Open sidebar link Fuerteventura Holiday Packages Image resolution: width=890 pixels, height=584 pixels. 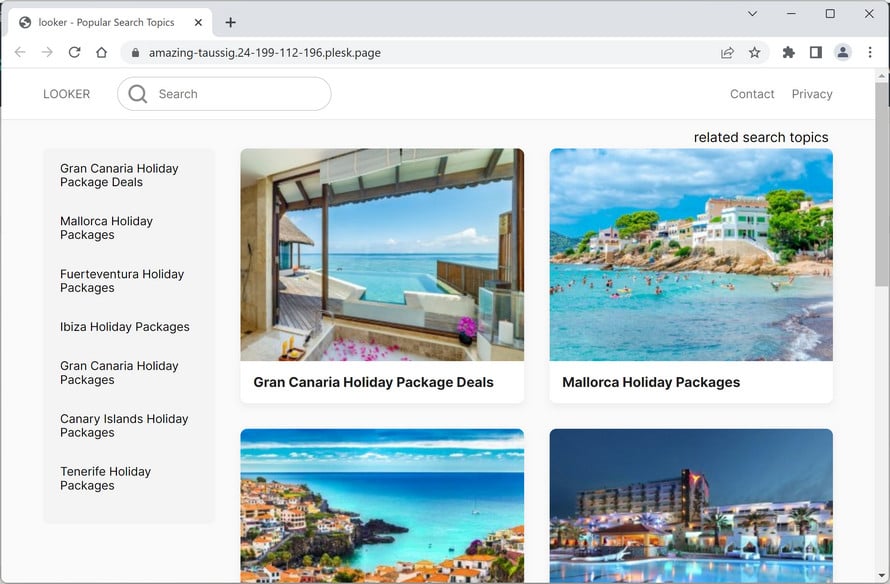pyautogui.click(x=122, y=281)
